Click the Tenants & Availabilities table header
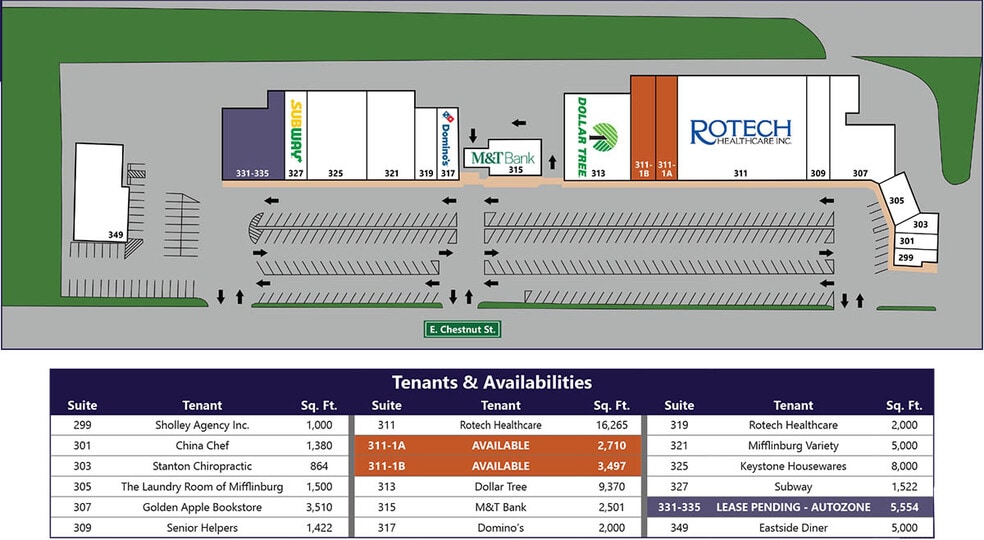Viewport: 984px width, 540px height. pyautogui.click(x=491, y=382)
